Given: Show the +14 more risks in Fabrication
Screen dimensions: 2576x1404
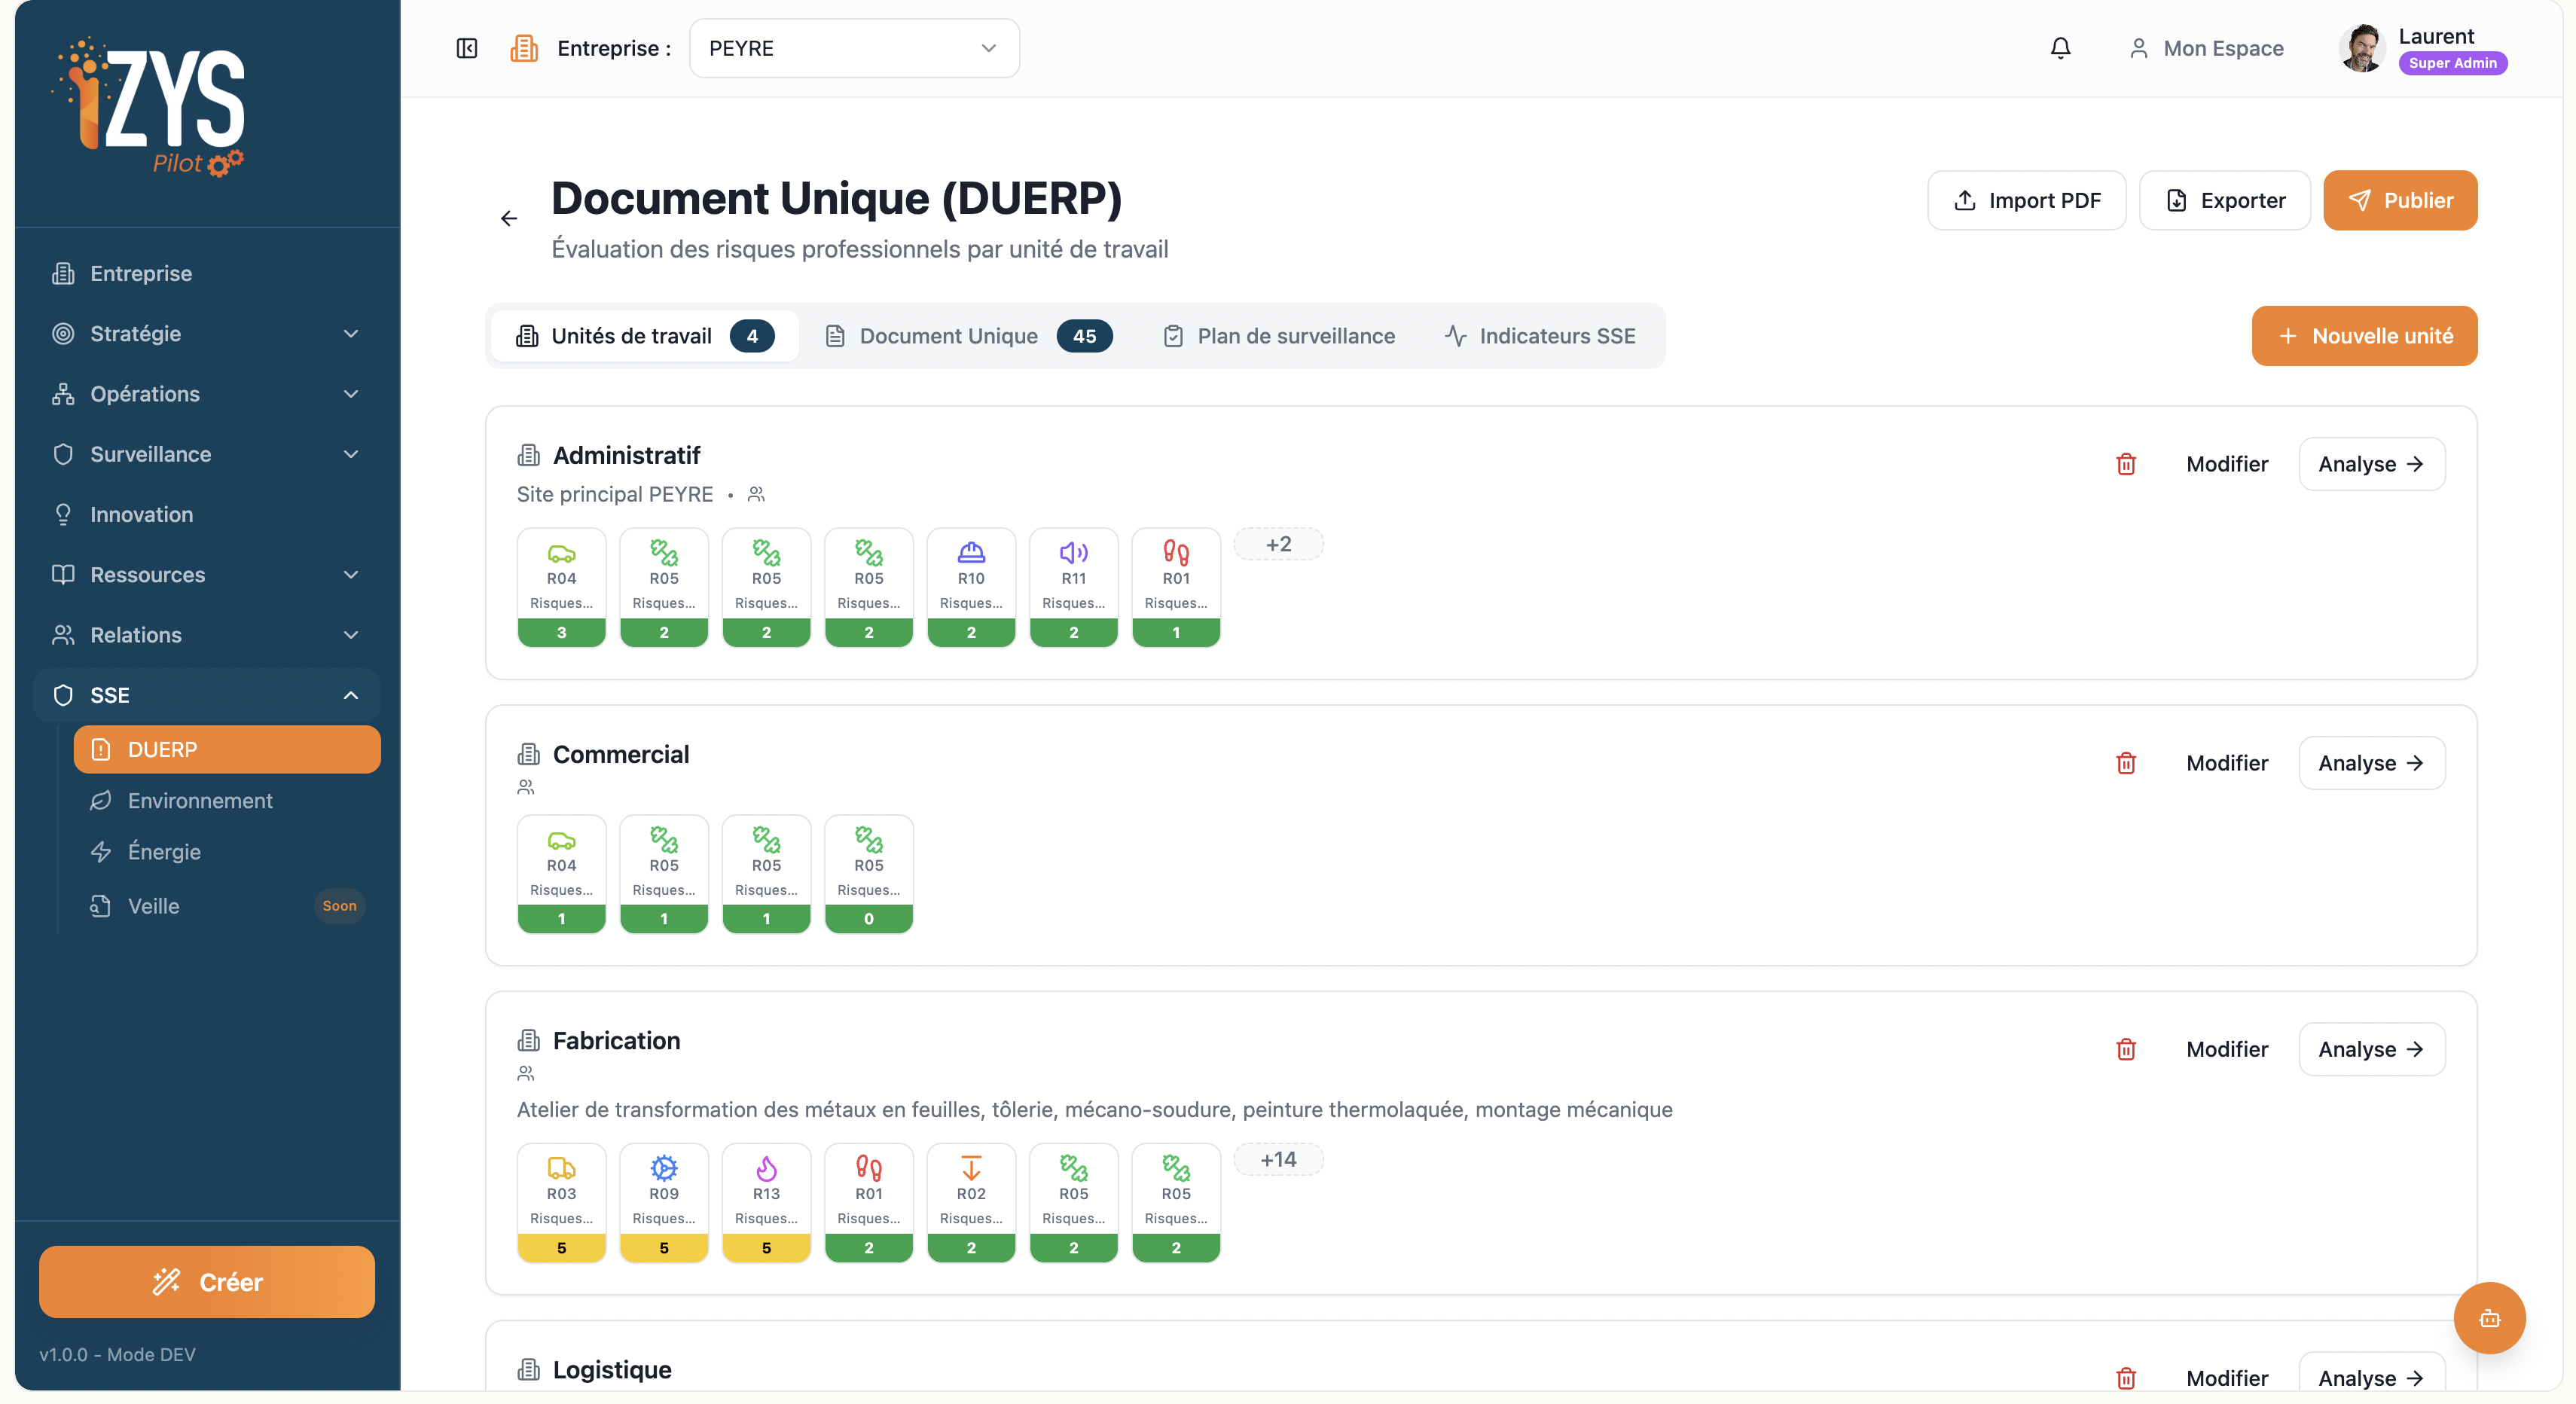Looking at the screenshot, I should tap(1278, 1159).
